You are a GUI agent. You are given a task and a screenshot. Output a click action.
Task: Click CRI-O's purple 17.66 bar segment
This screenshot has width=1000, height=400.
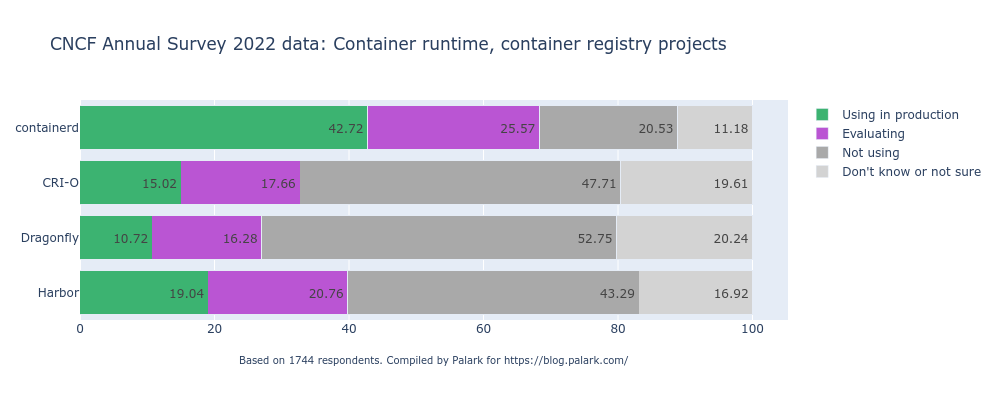240,182
